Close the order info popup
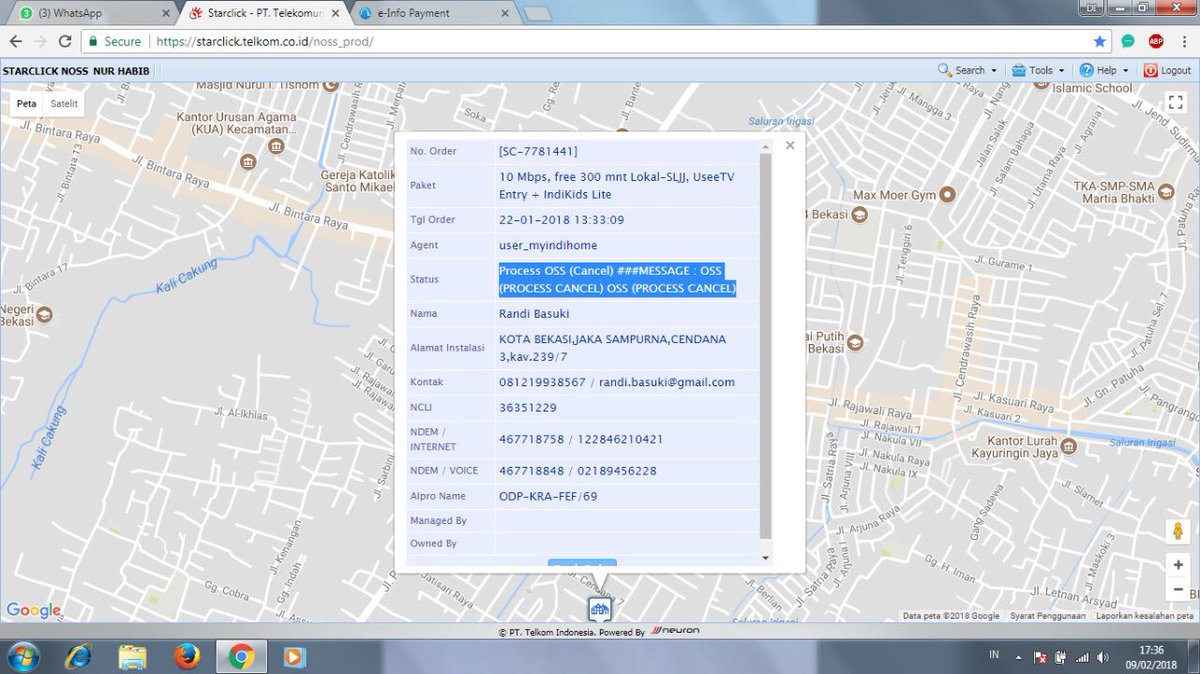 click(x=790, y=145)
